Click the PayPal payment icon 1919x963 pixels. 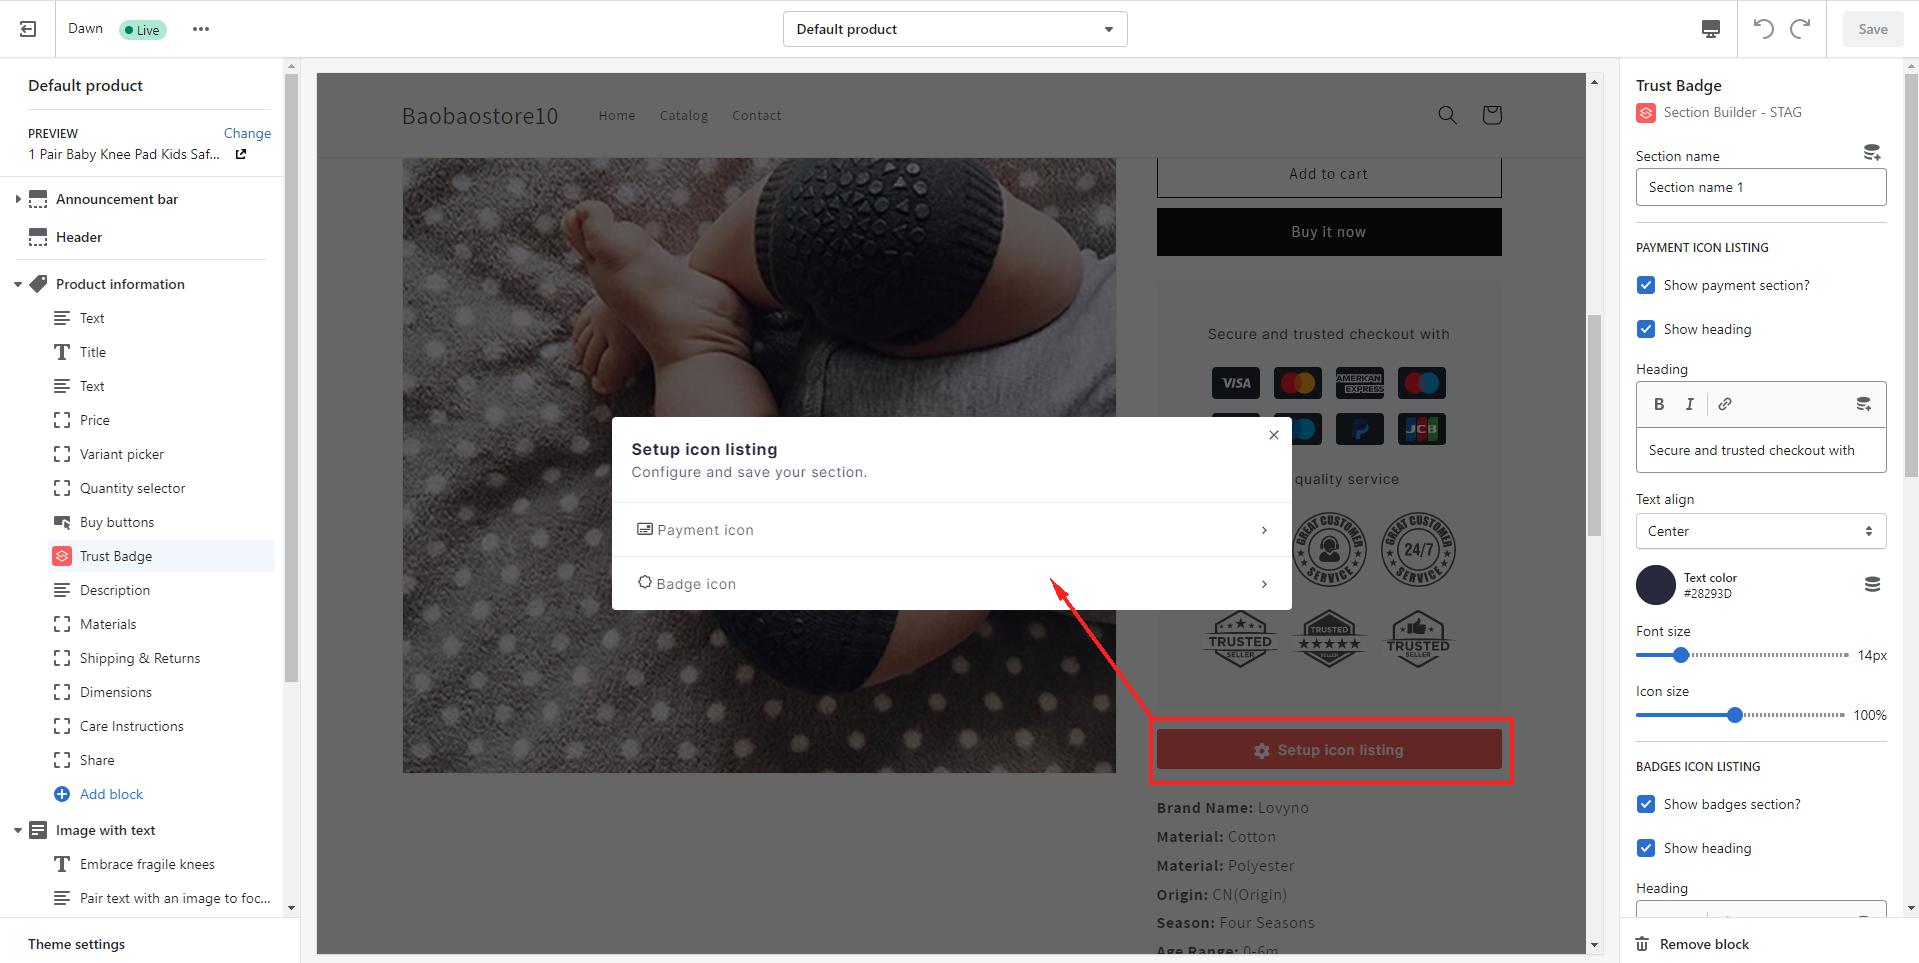click(1360, 429)
